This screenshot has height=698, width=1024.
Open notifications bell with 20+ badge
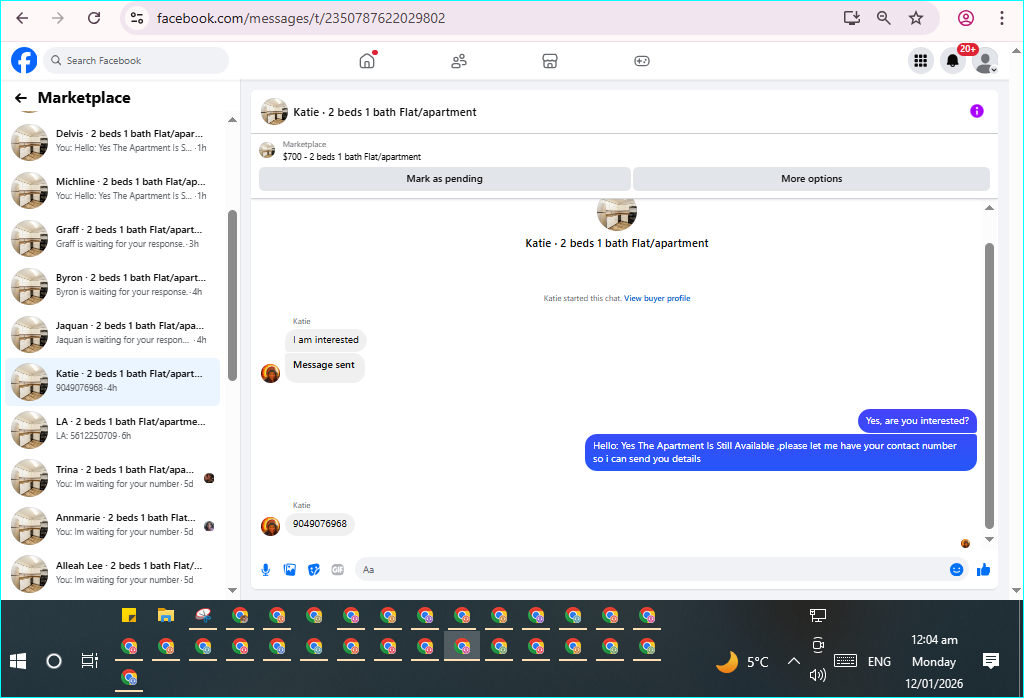pyautogui.click(x=953, y=61)
